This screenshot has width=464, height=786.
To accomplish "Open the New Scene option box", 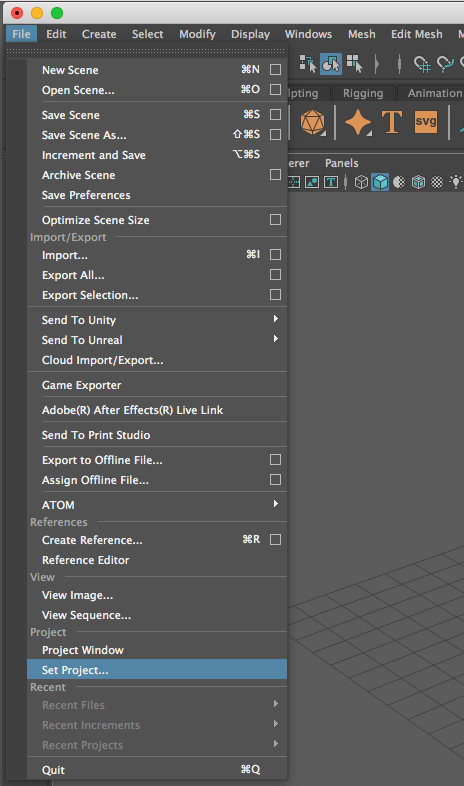I will [275, 69].
